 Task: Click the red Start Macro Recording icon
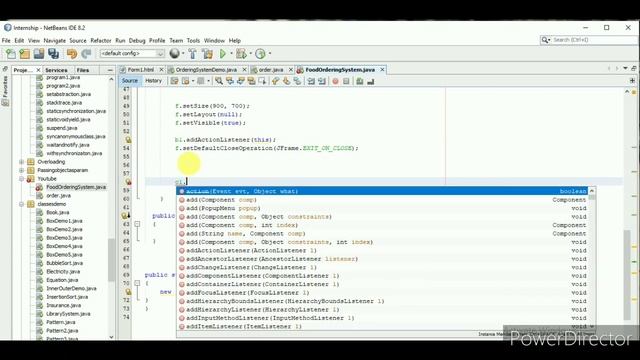[335, 81]
